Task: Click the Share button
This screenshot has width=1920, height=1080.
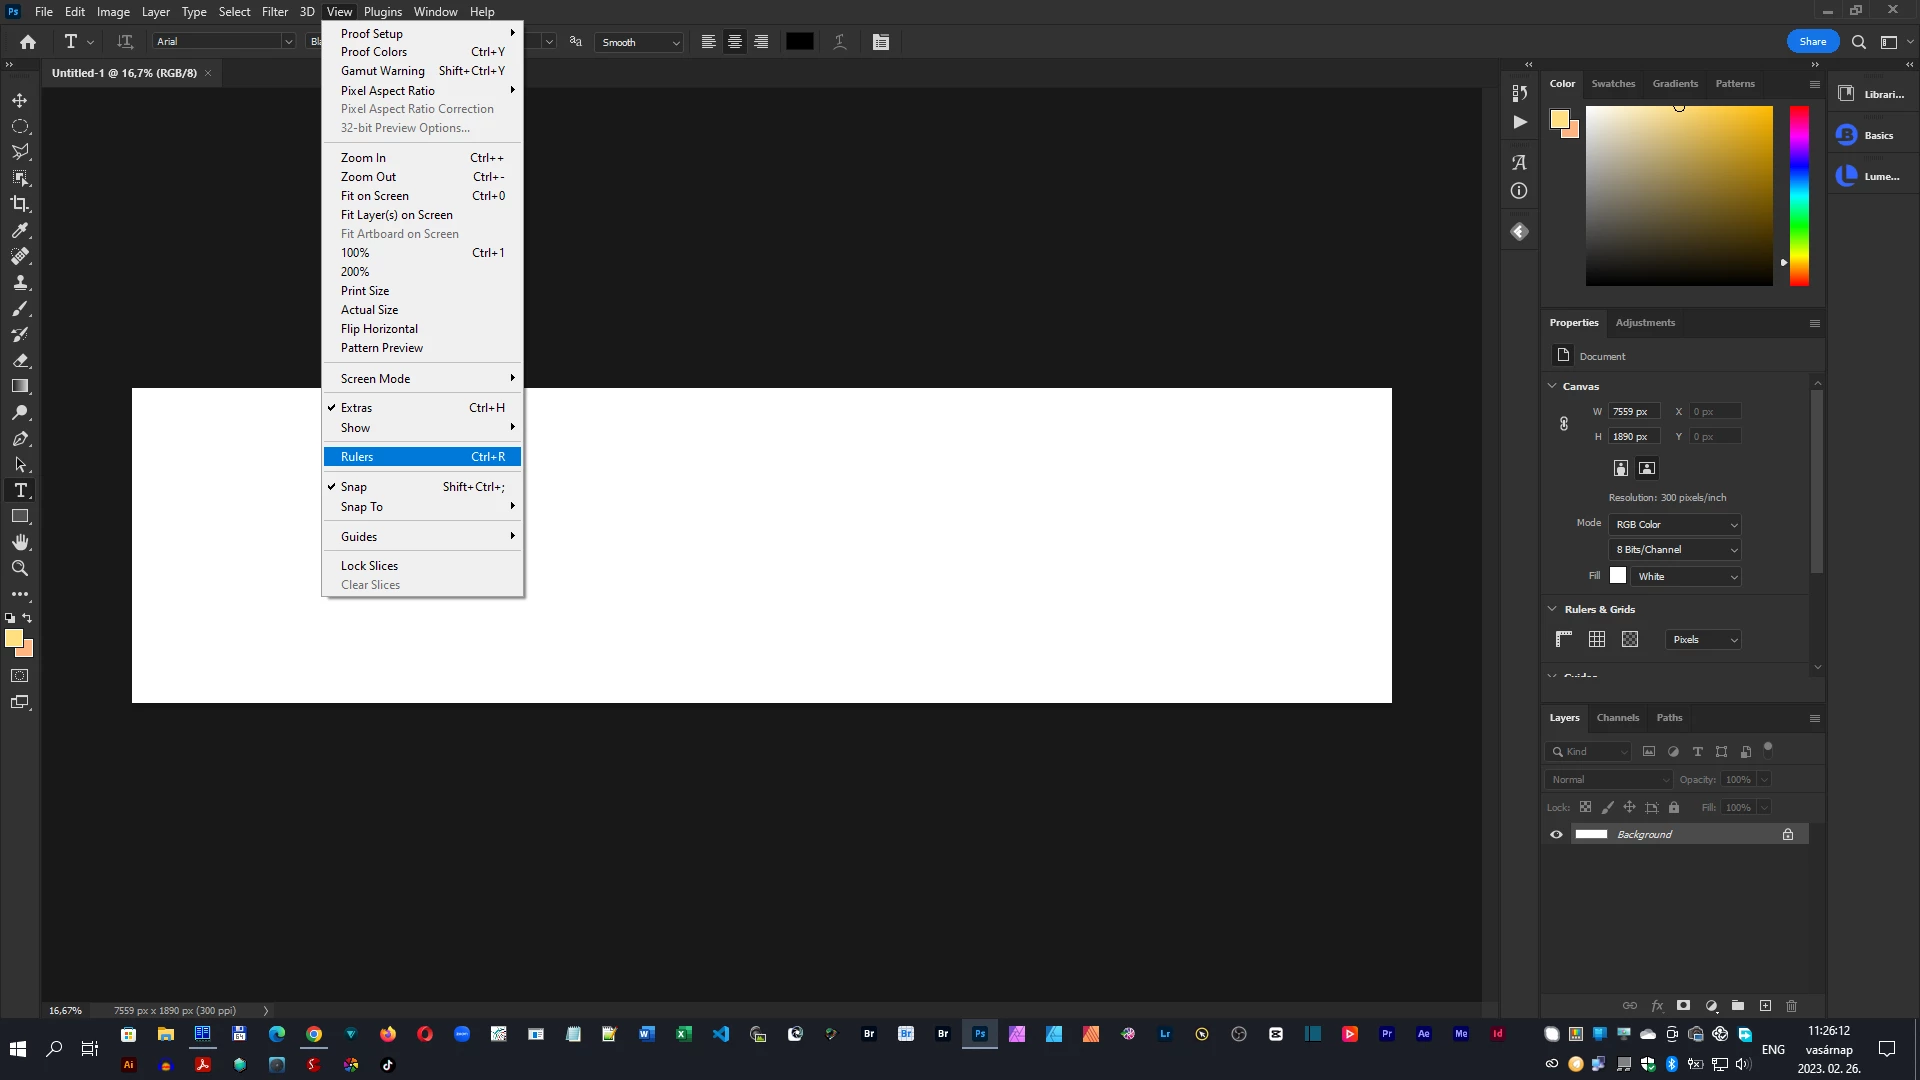Action: click(x=1812, y=42)
